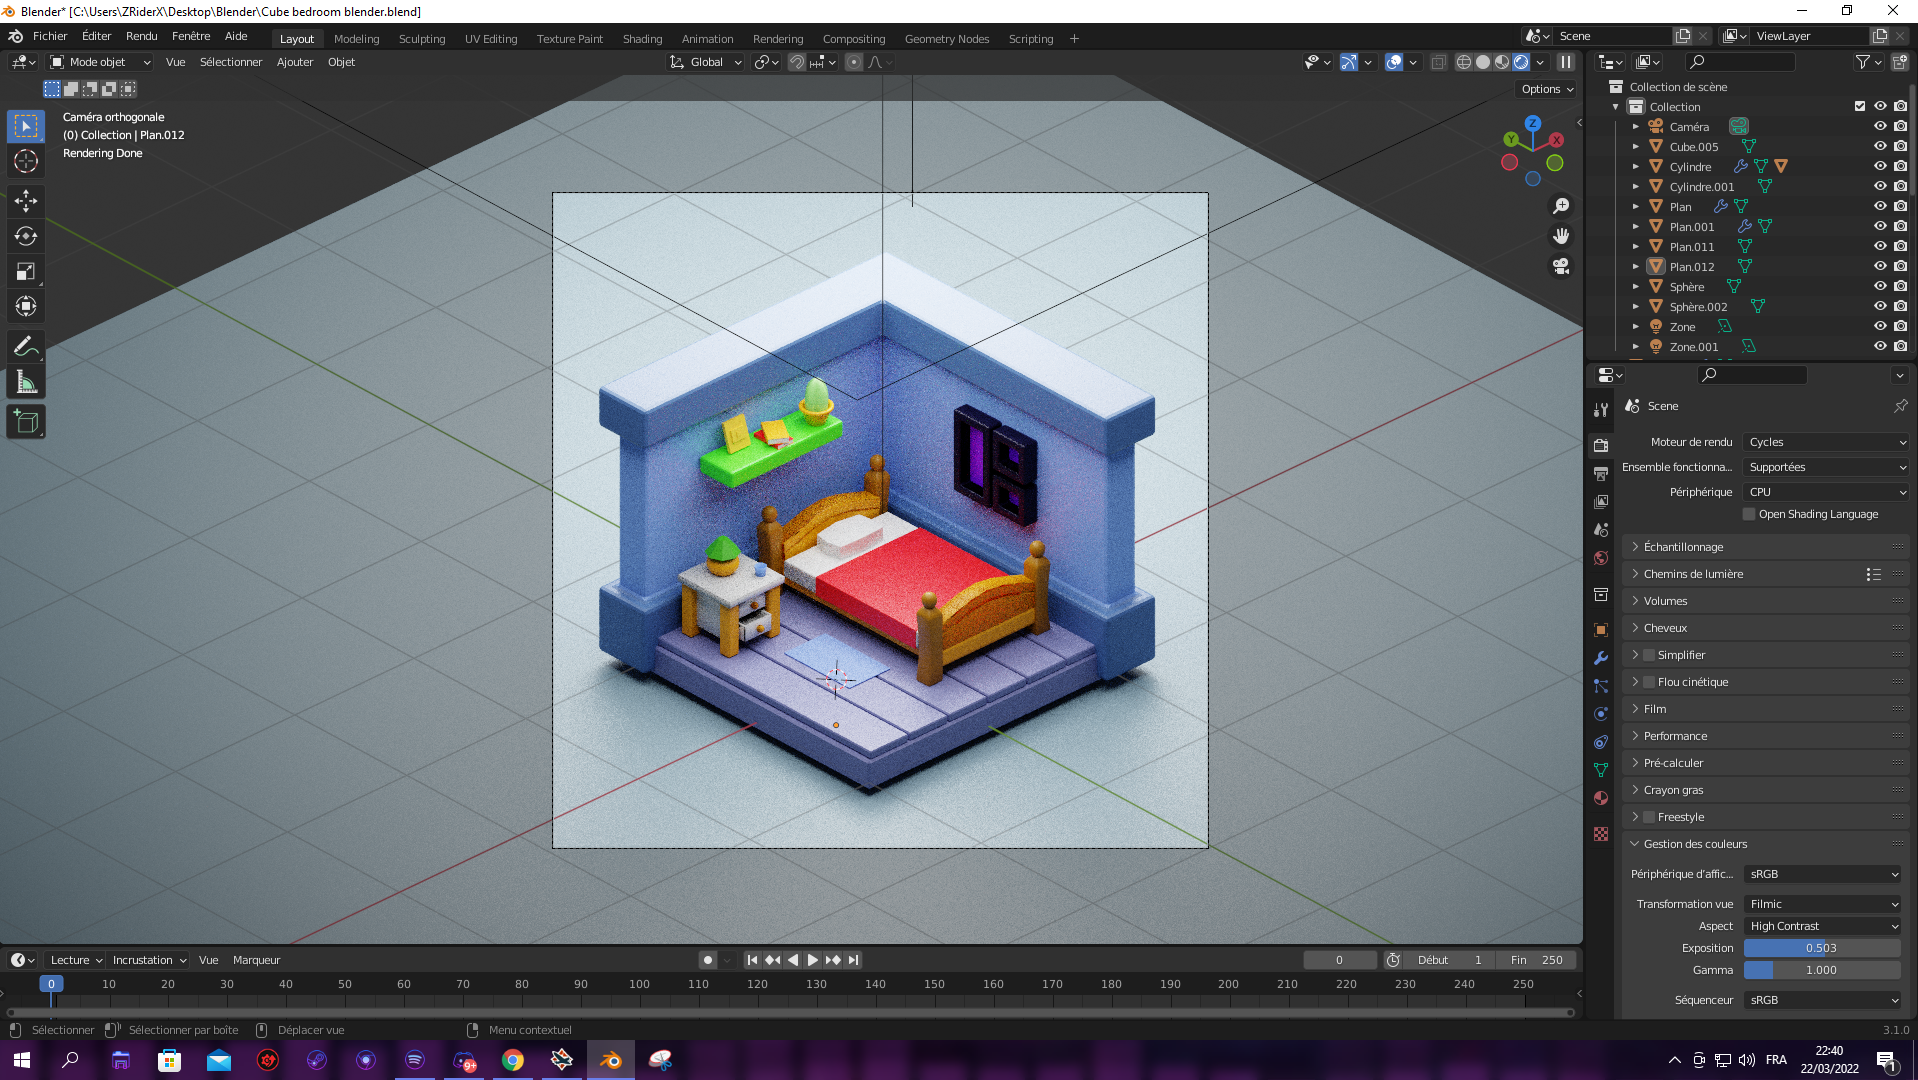Screen dimensions: 1918x1080
Task: Select the Cursor tool in left toolbar
Action: pos(26,161)
